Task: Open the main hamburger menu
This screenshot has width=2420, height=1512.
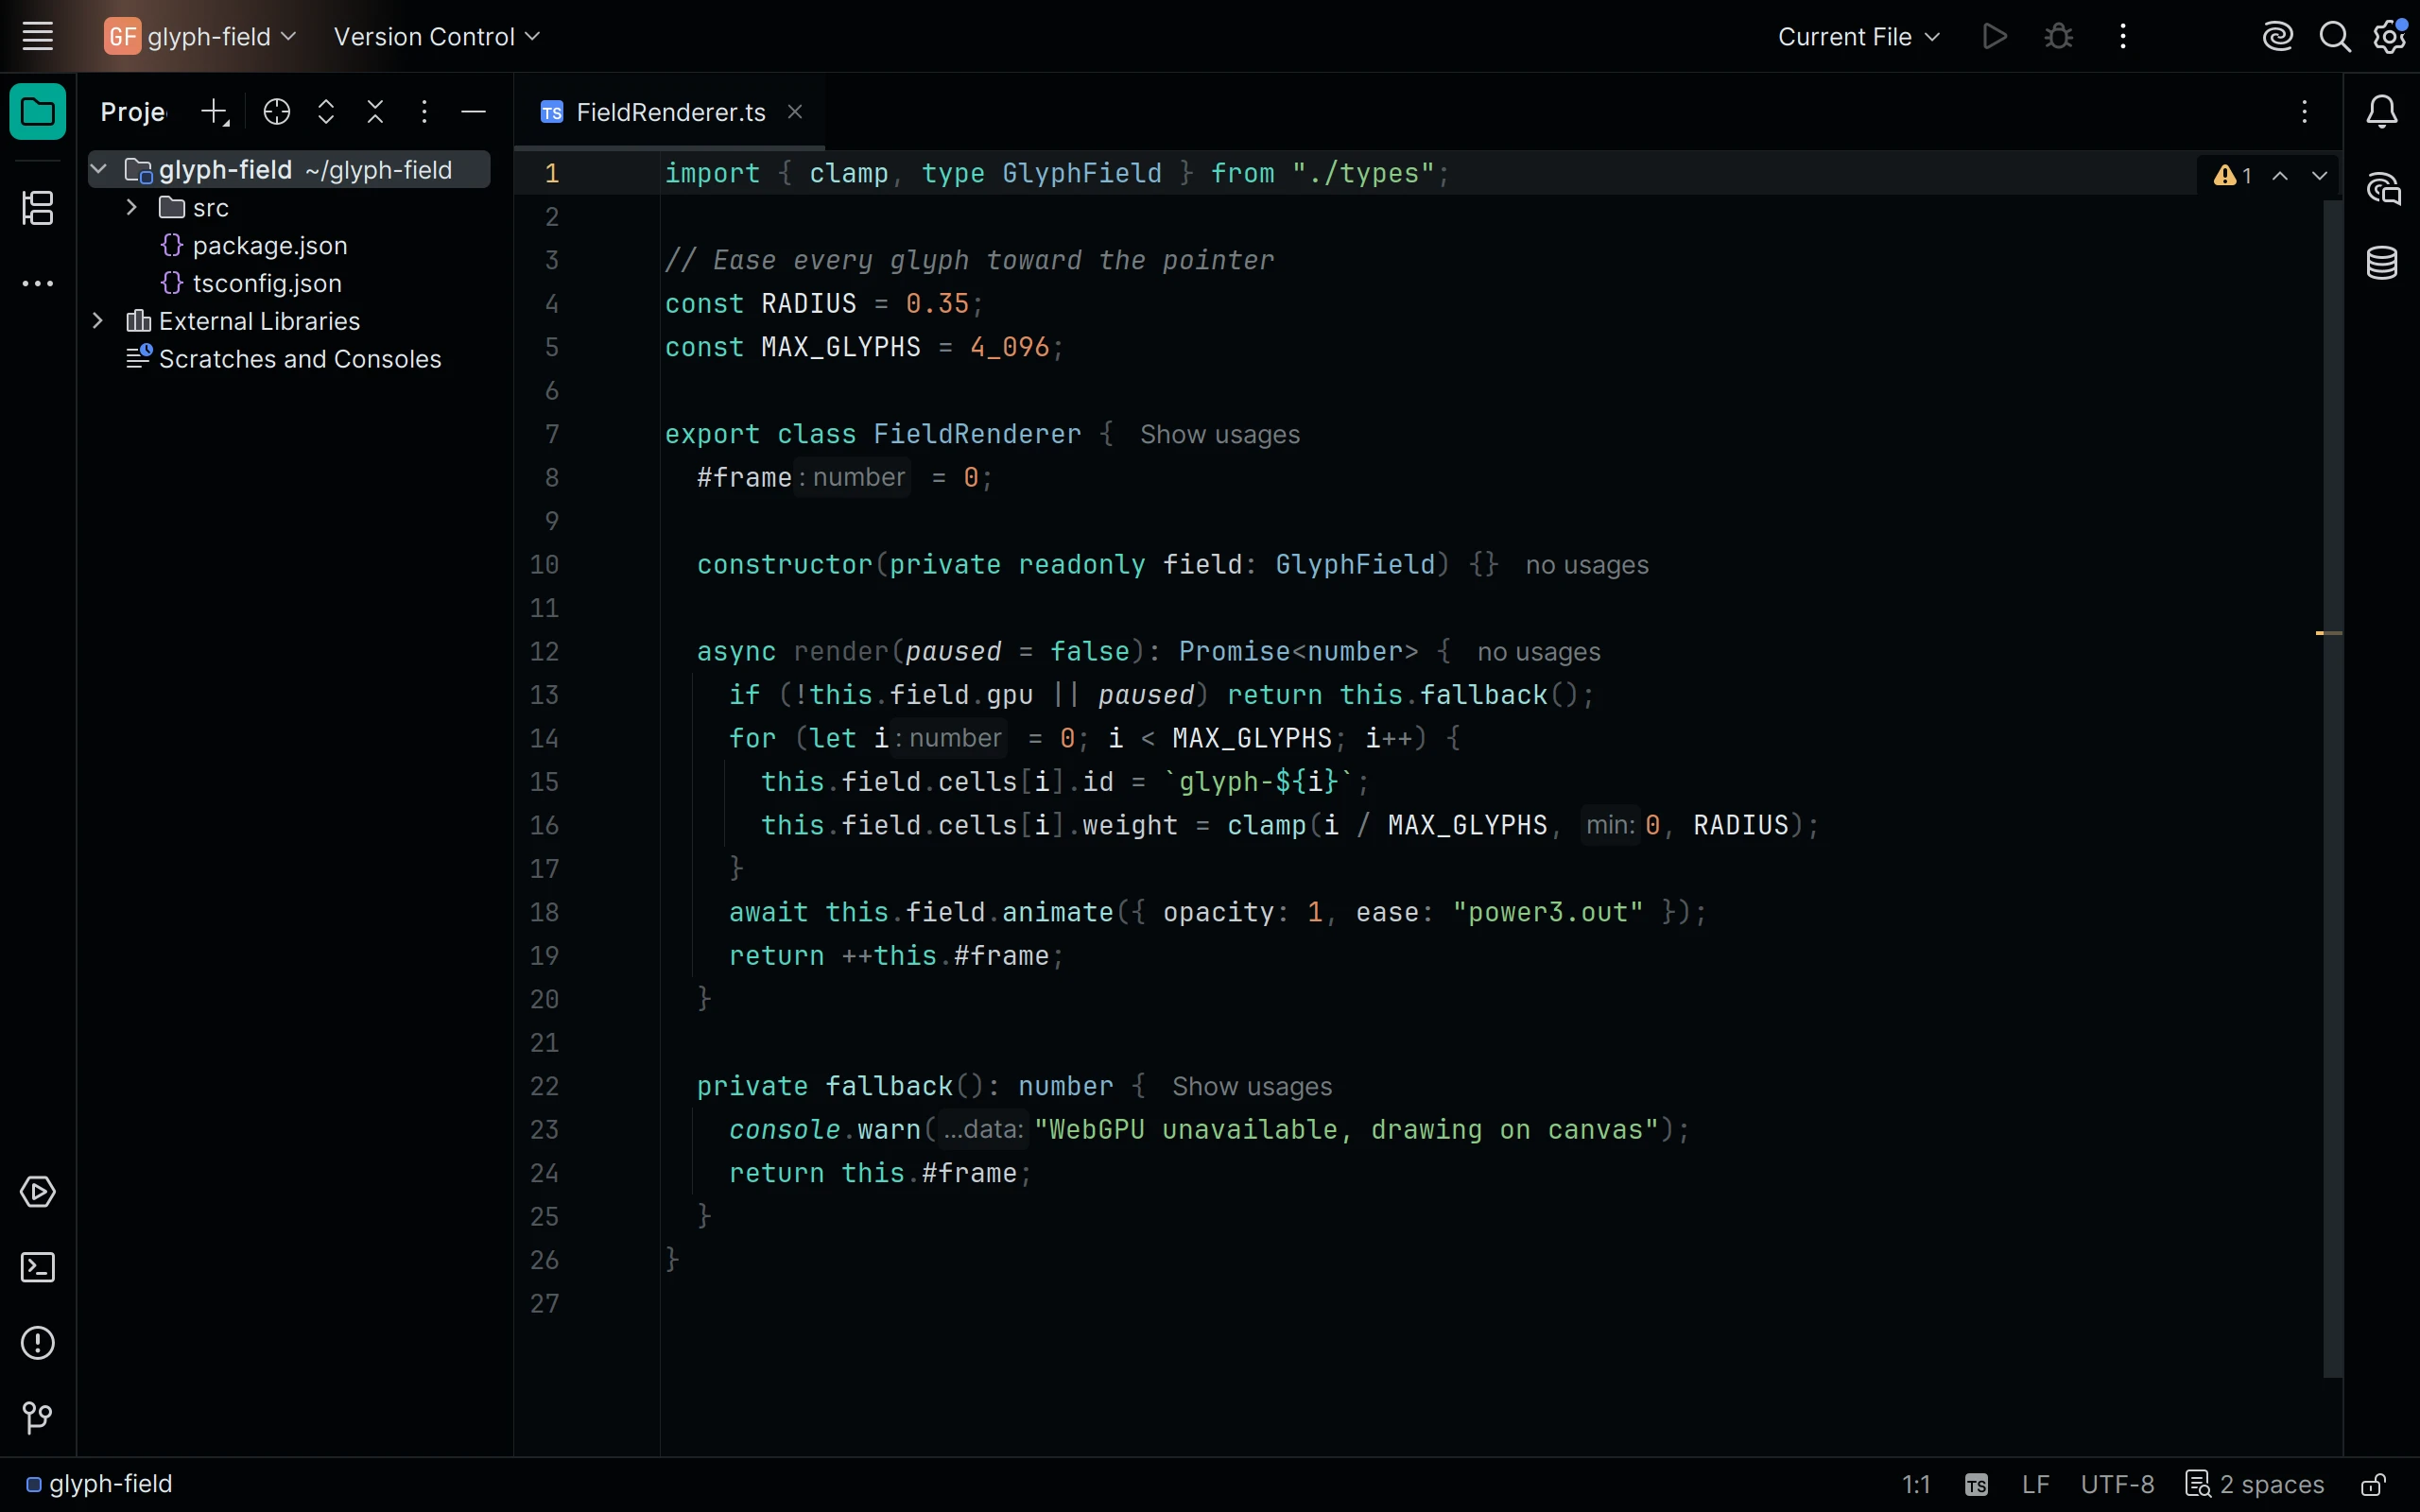Action: click(x=38, y=37)
